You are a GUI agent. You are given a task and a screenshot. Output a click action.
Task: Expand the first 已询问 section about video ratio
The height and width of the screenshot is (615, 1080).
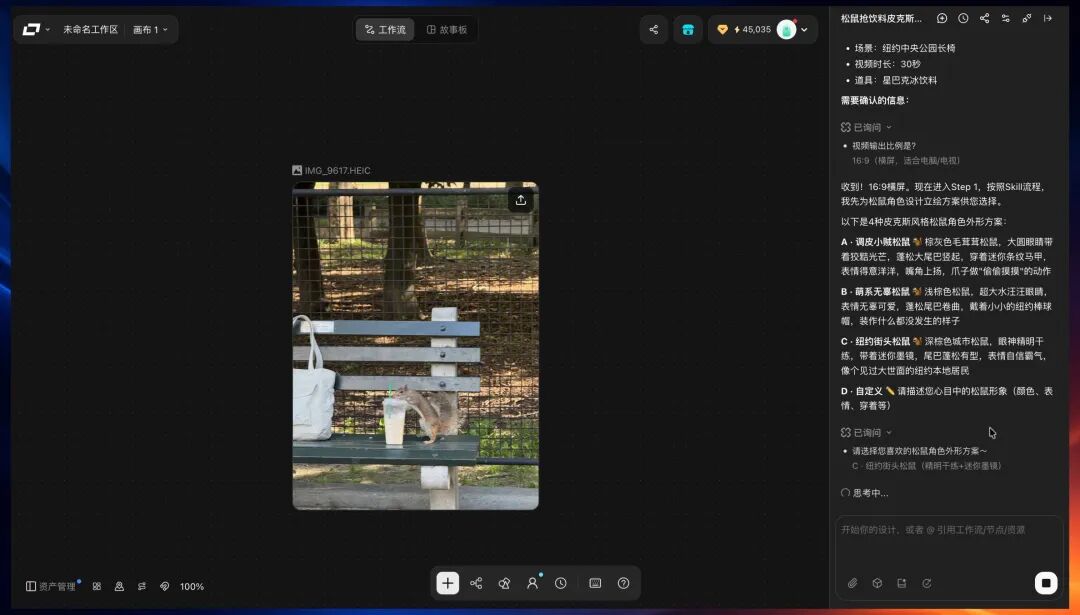tap(866, 127)
